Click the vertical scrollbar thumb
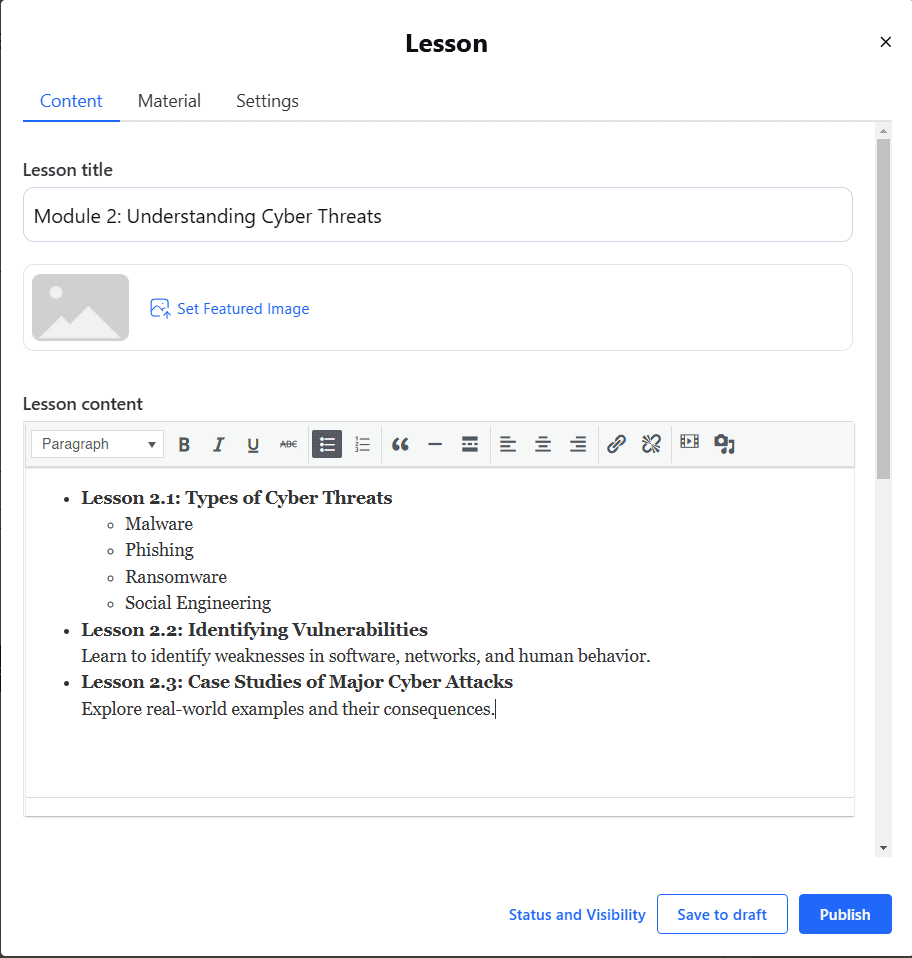The height and width of the screenshot is (958, 912). 883,309
